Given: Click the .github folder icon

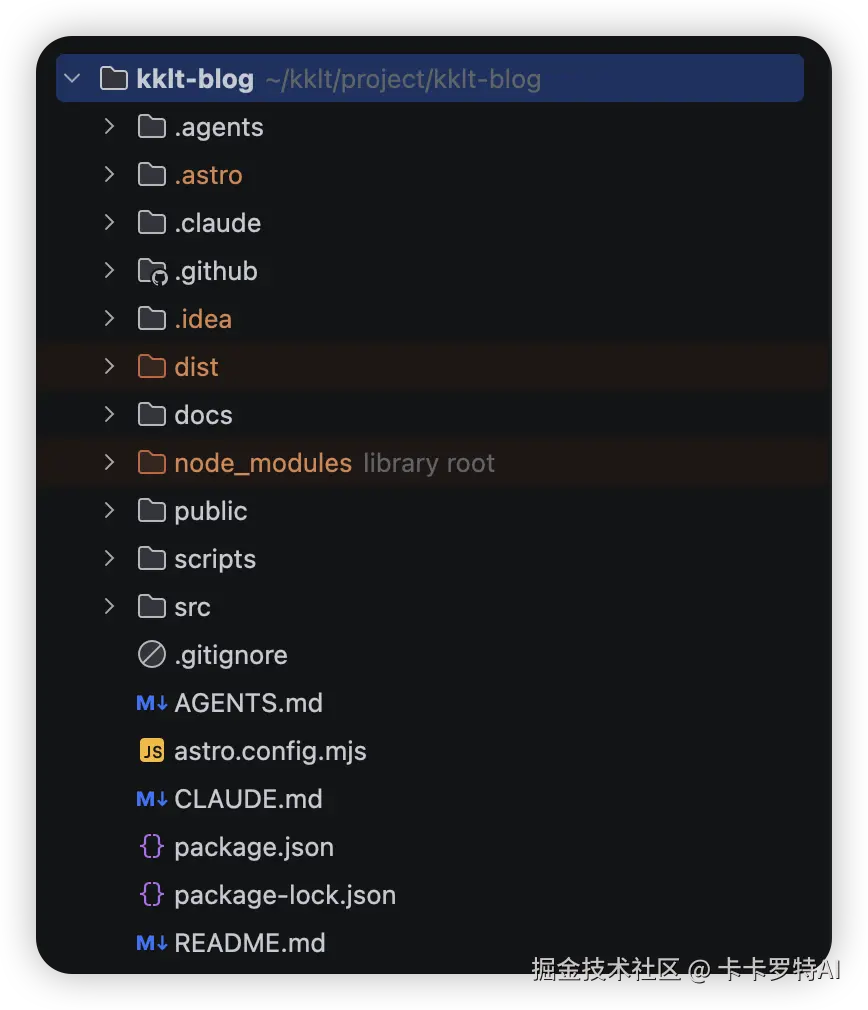Looking at the screenshot, I should (x=153, y=271).
